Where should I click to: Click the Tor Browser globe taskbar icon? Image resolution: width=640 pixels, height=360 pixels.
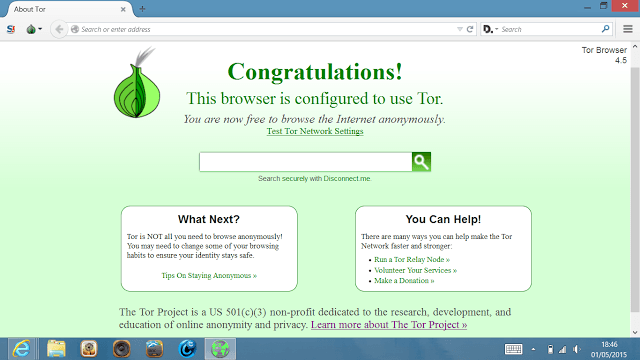[220, 349]
